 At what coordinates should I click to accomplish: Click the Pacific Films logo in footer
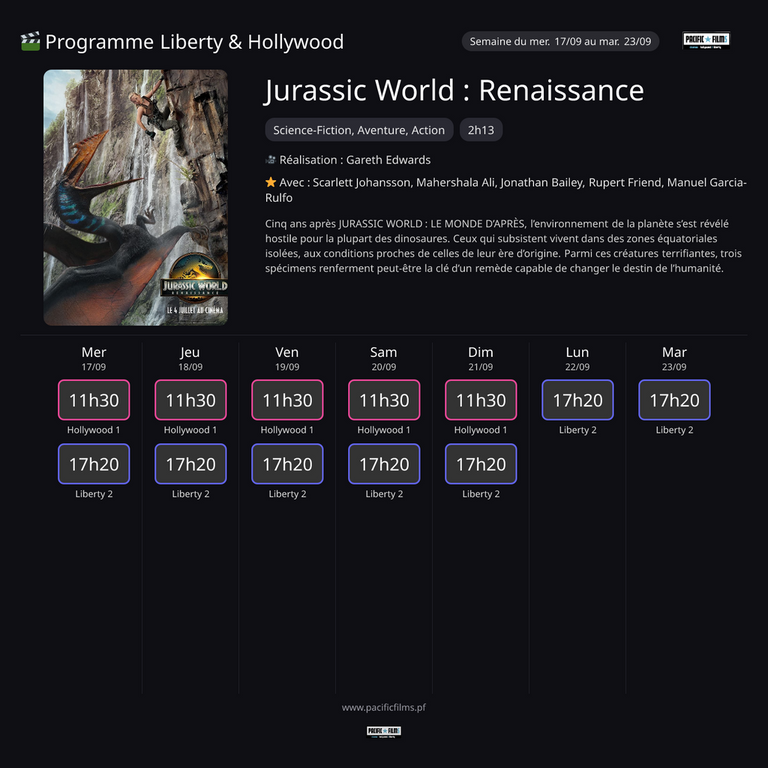pyautogui.click(x=384, y=731)
